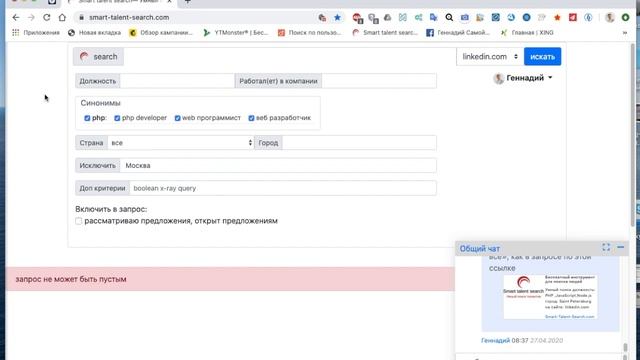Open the magnifying glass extension icon
Image resolution: width=640 pixels, height=360 pixels.
(x=449, y=18)
